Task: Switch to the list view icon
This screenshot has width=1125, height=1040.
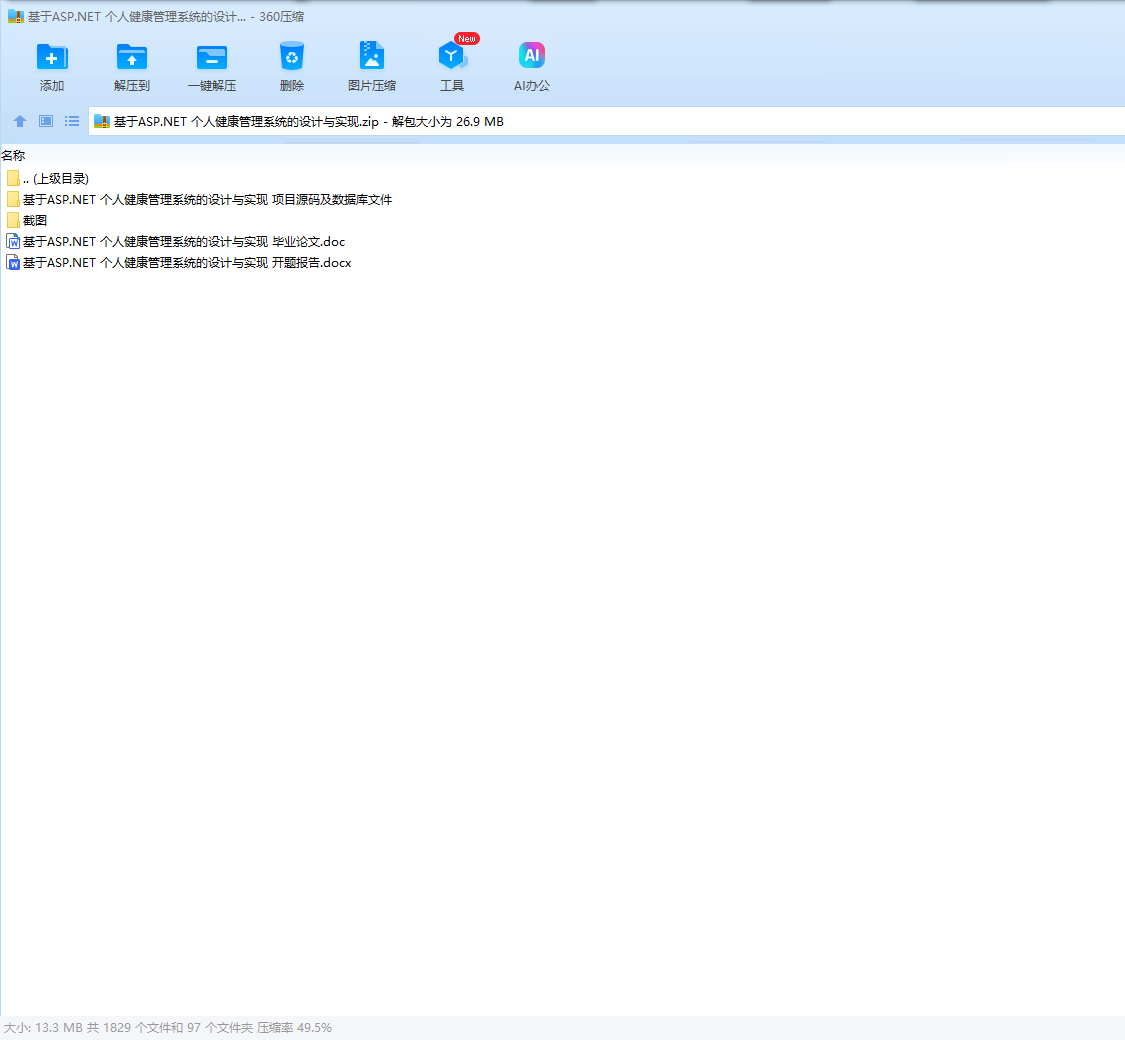Action: point(72,121)
